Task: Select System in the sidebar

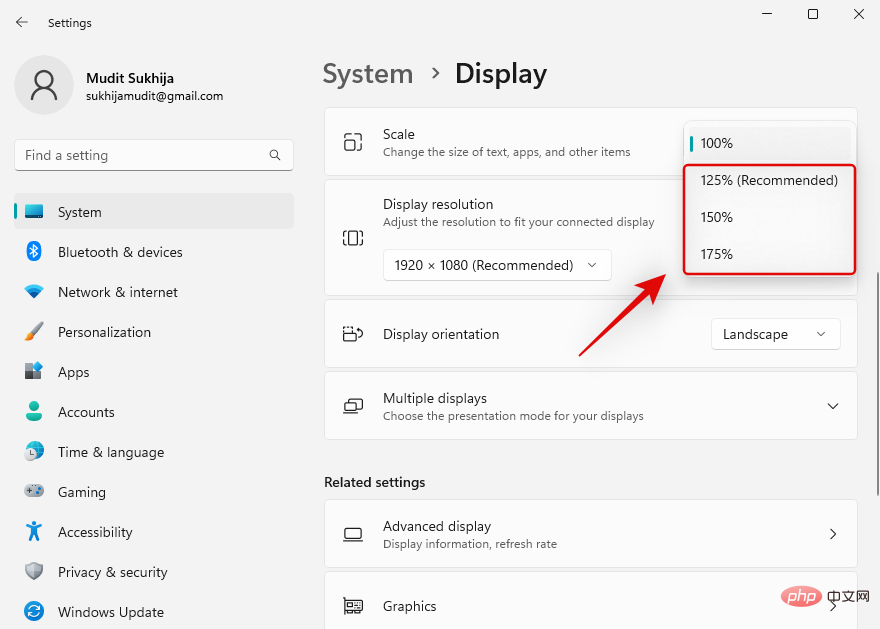Action: coord(79,212)
